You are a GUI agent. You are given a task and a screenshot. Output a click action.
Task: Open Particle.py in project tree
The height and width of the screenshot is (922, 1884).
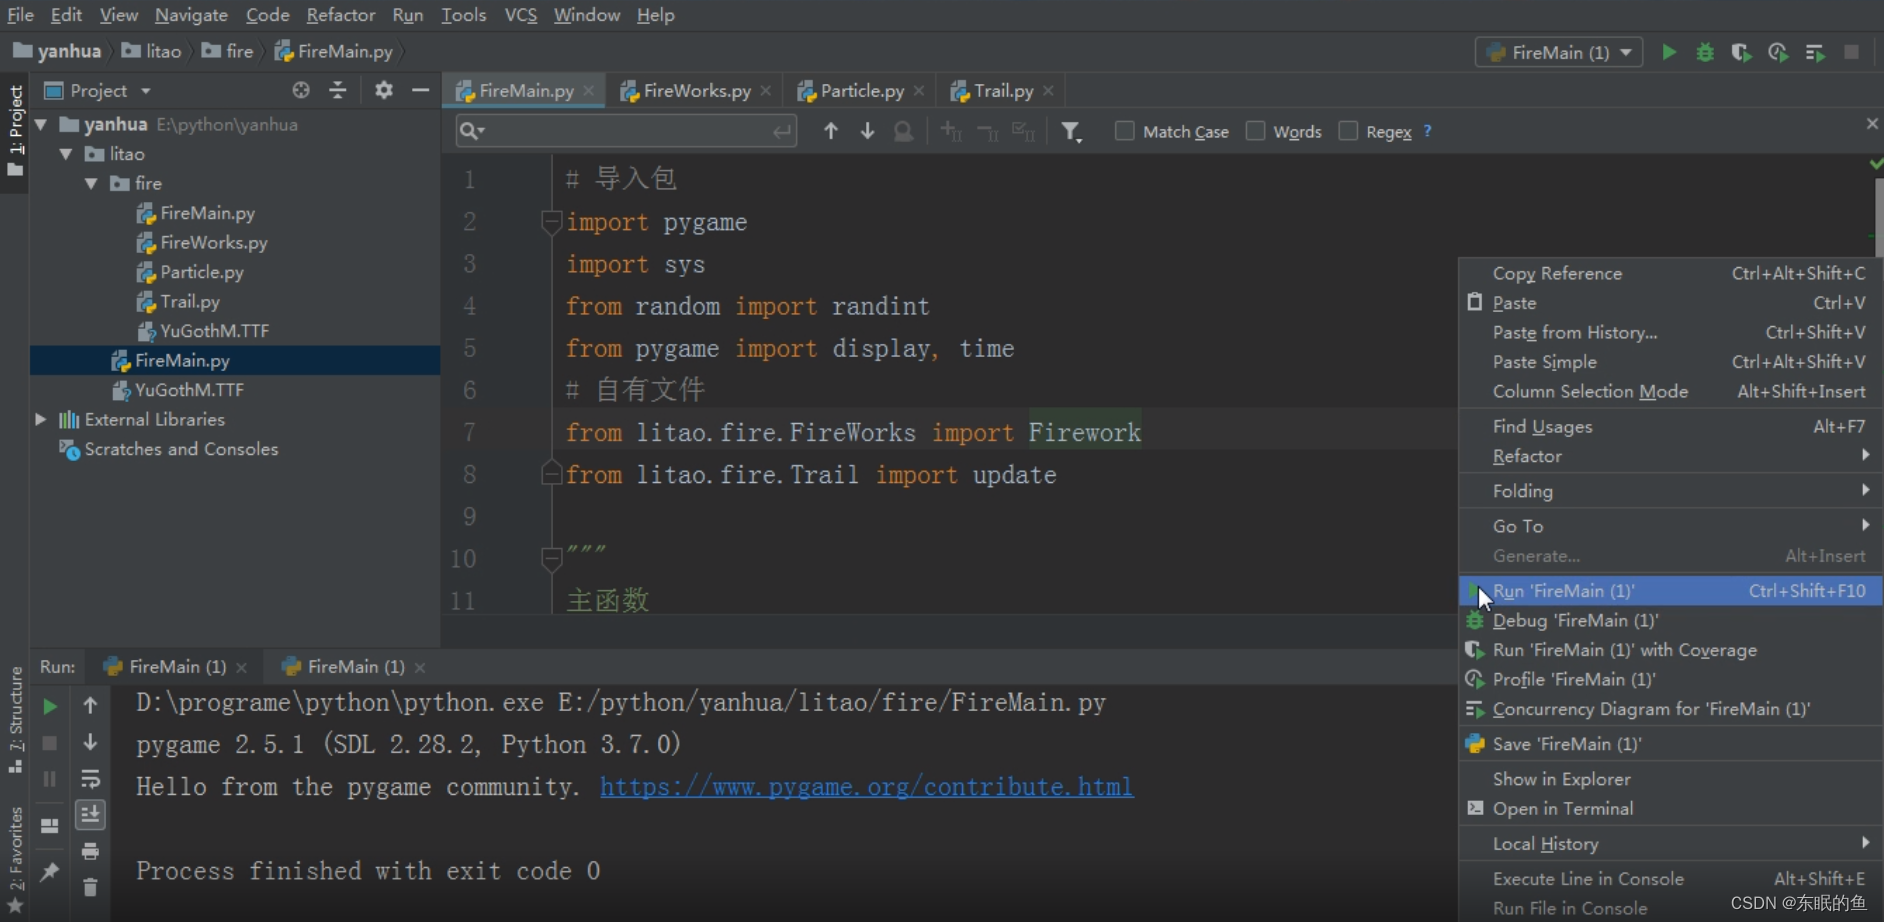tap(201, 272)
